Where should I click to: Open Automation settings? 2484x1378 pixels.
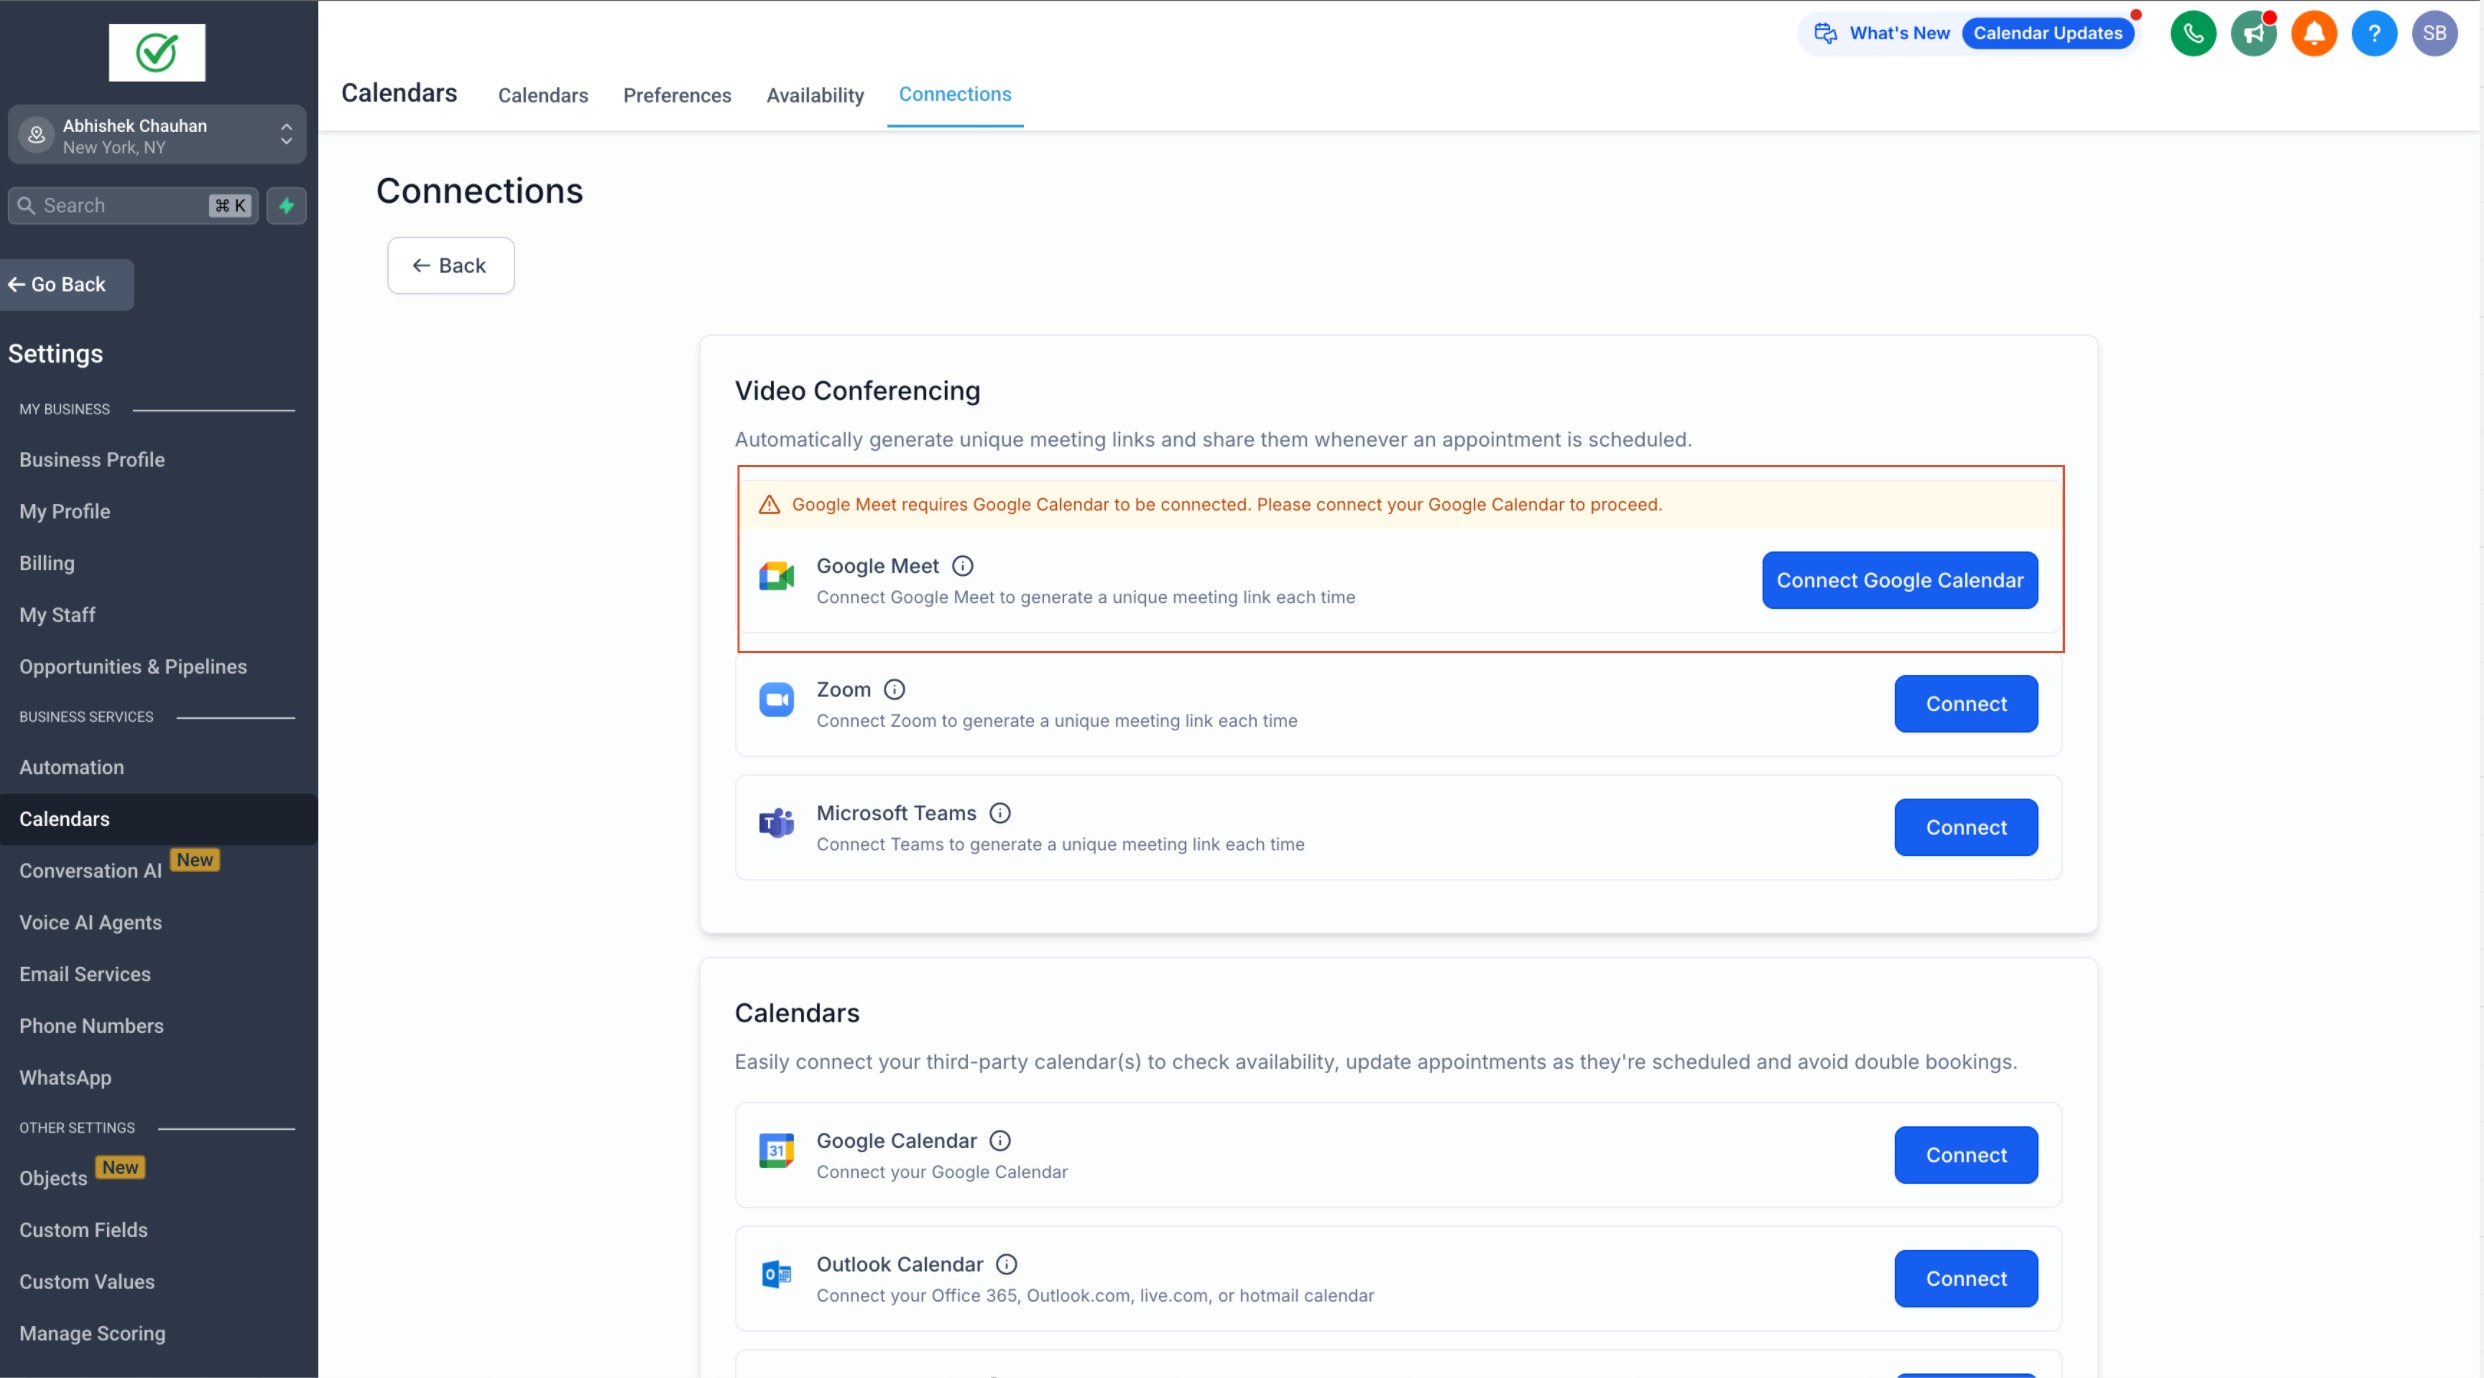(72, 768)
